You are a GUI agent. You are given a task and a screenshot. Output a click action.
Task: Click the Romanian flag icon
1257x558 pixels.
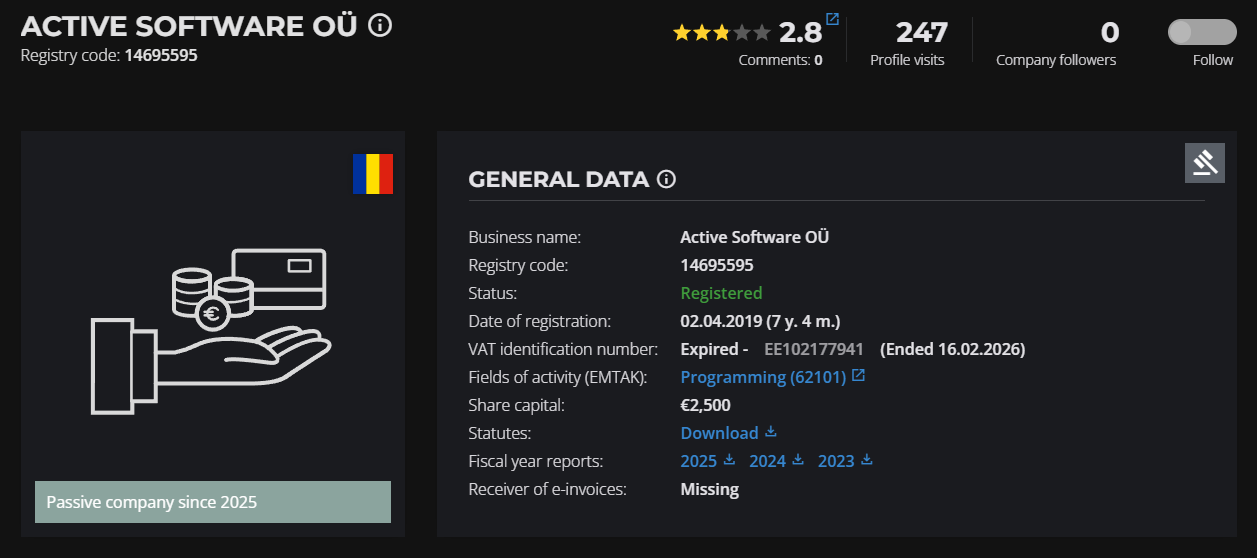point(373,174)
